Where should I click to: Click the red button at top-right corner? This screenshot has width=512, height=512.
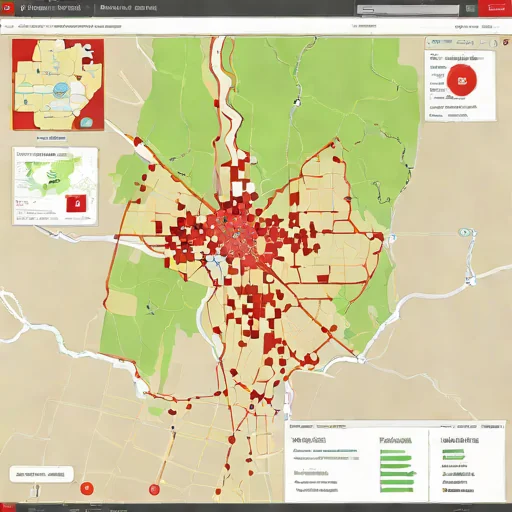(496, 8)
